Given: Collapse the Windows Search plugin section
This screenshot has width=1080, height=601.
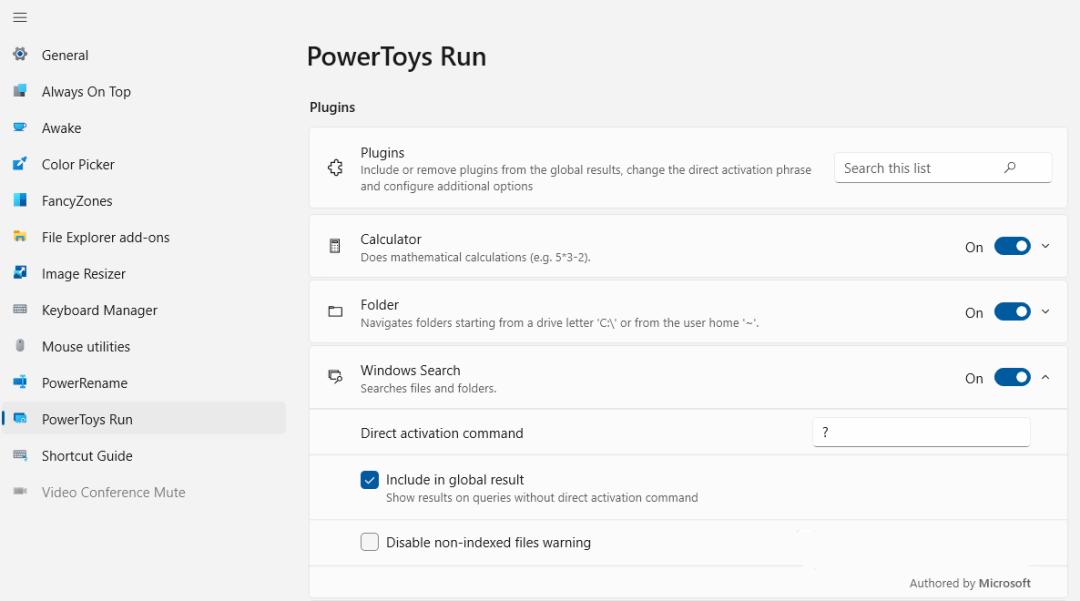Looking at the screenshot, I should [1046, 378].
